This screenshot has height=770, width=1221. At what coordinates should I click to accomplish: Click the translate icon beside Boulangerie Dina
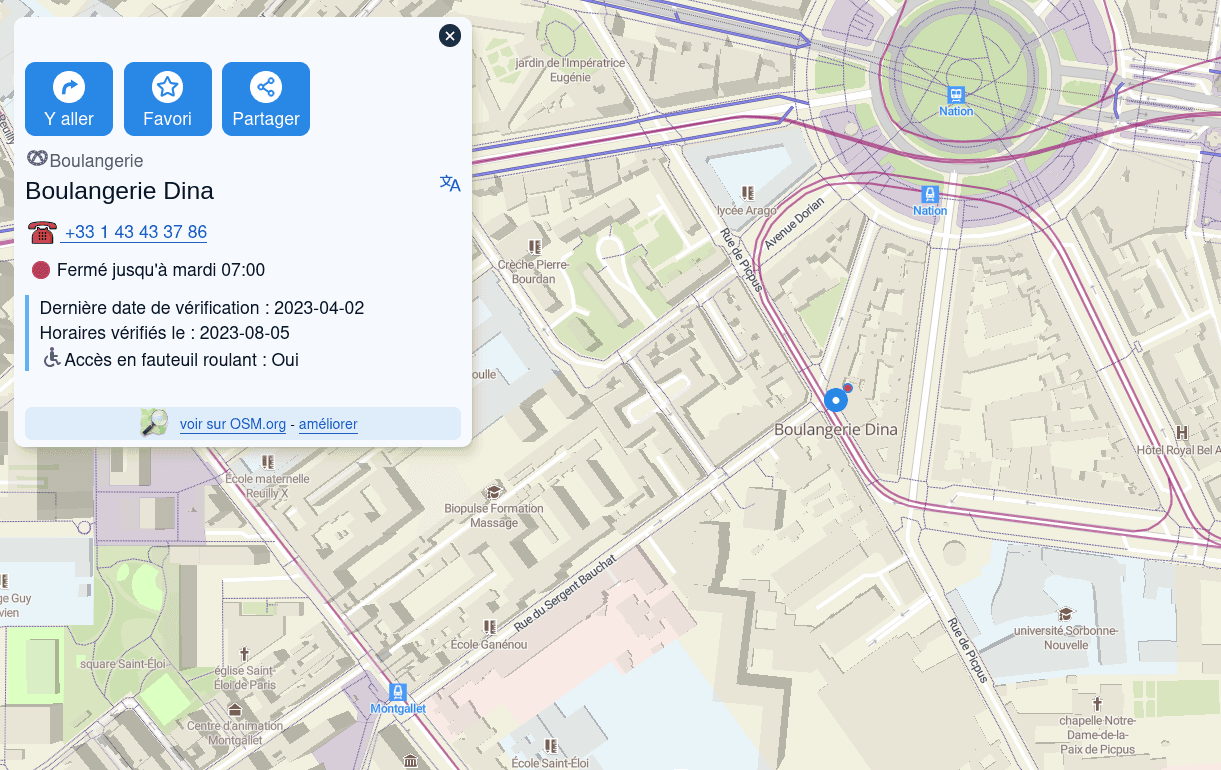point(450,183)
